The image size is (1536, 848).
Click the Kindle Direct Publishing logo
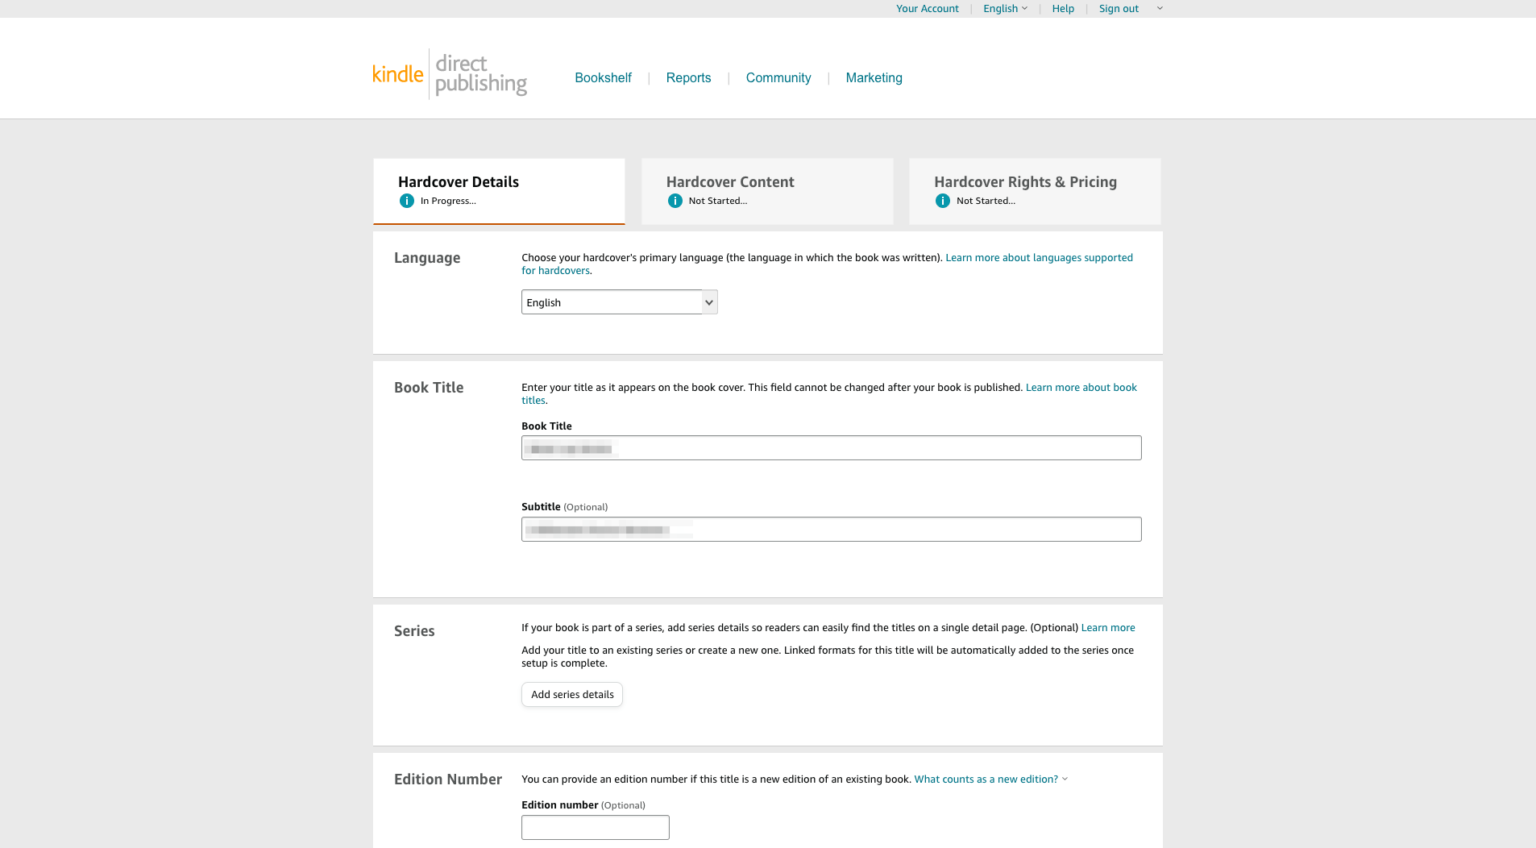click(449, 75)
